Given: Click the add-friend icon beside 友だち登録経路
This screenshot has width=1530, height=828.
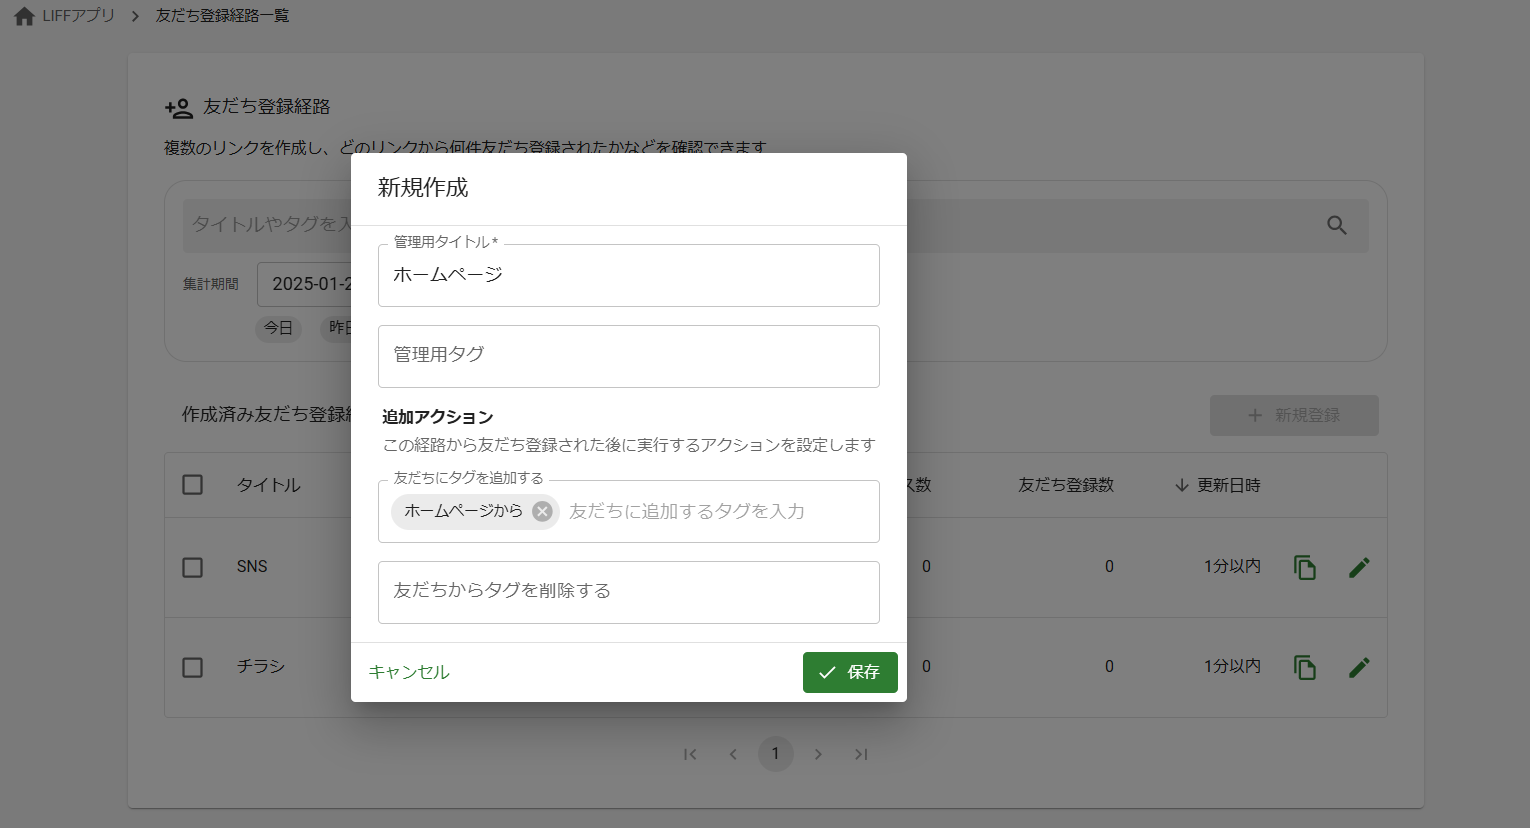Looking at the screenshot, I should pyautogui.click(x=179, y=108).
